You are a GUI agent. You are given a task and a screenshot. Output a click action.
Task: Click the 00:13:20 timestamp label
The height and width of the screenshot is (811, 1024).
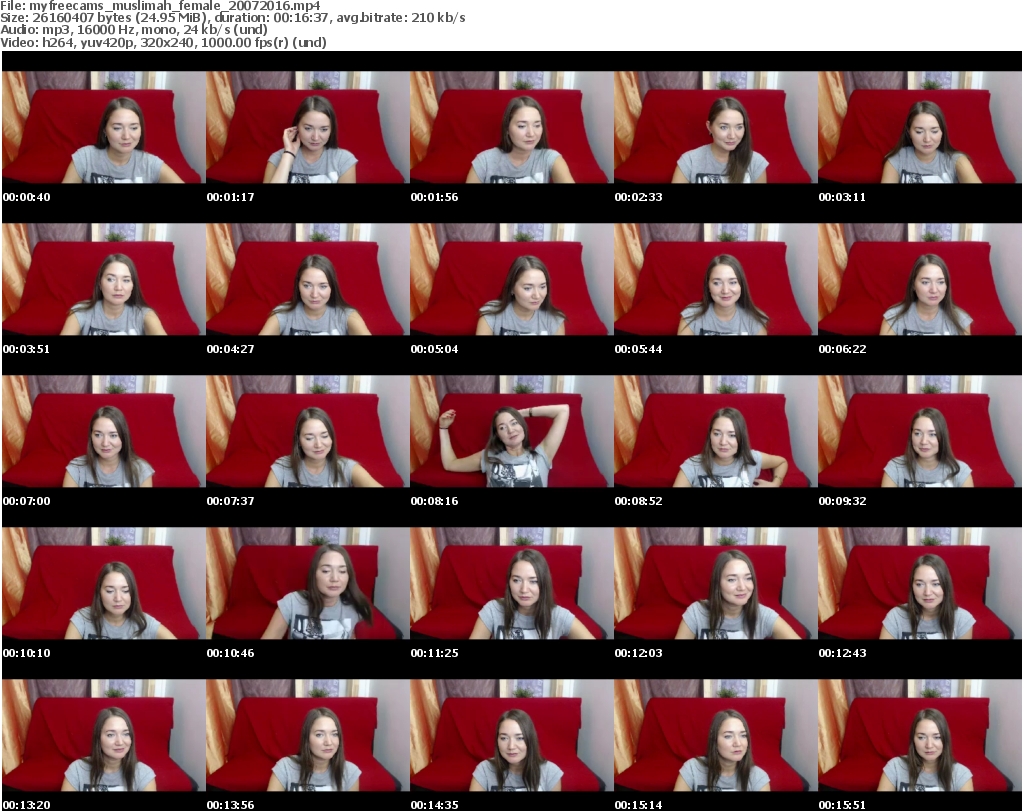click(x=26, y=805)
